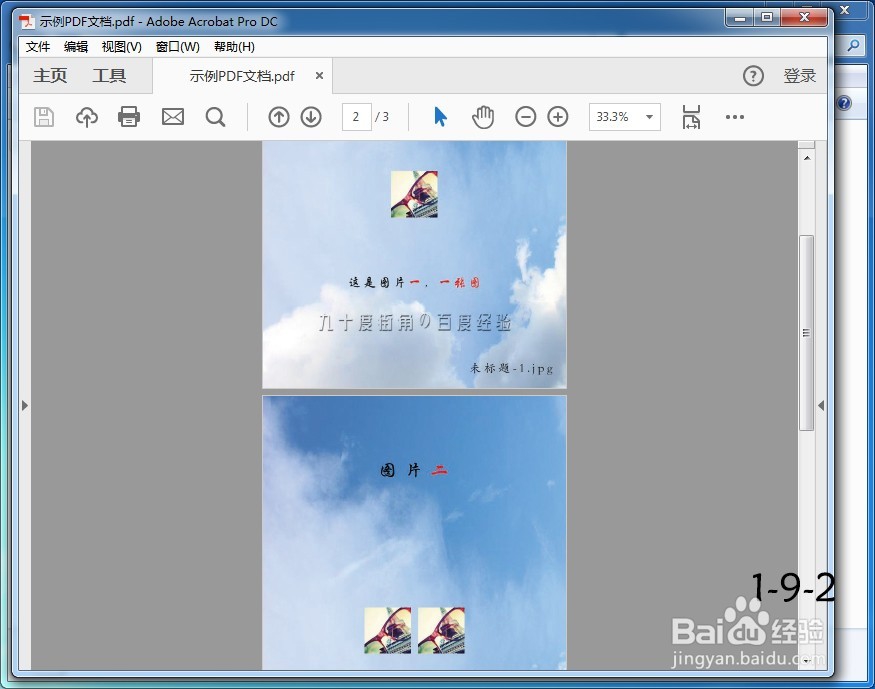Image resolution: width=875 pixels, height=689 pixels.
Task: Zoom in with the plus icon
Action: 558,117
